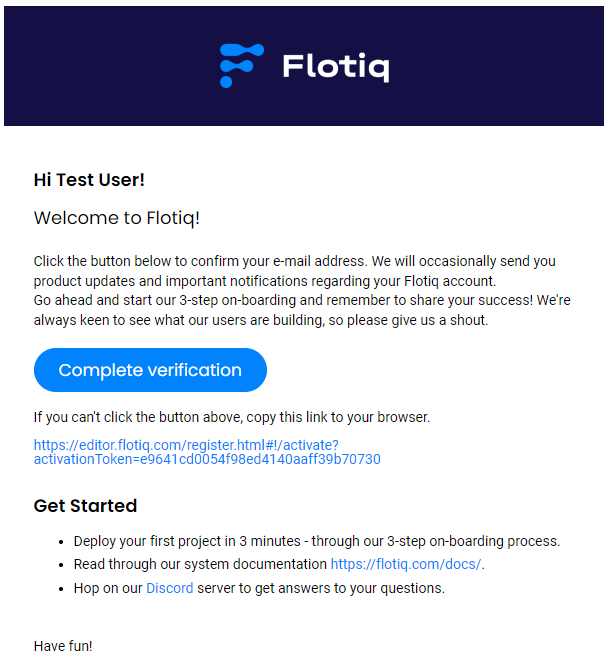Click the 'Get Started' section heading
Screen dimensions: 608x661
pyautogui.click(x=85, y=506)
